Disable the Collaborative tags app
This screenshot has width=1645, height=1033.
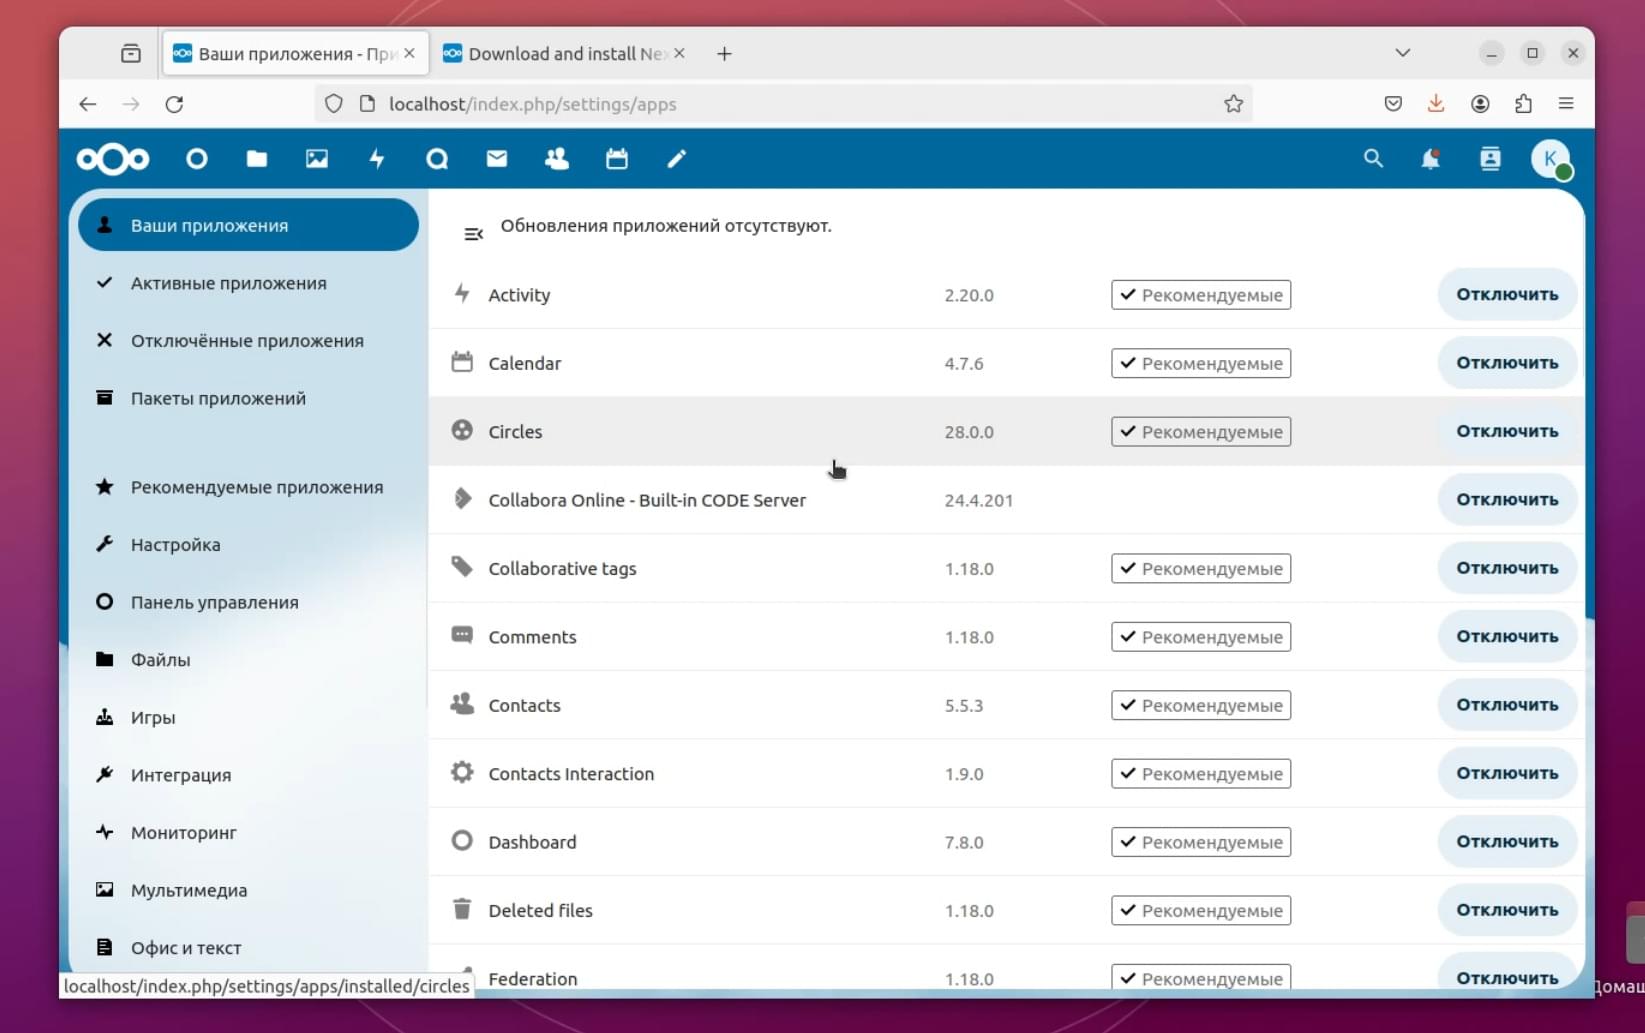tap(1507, 568)
